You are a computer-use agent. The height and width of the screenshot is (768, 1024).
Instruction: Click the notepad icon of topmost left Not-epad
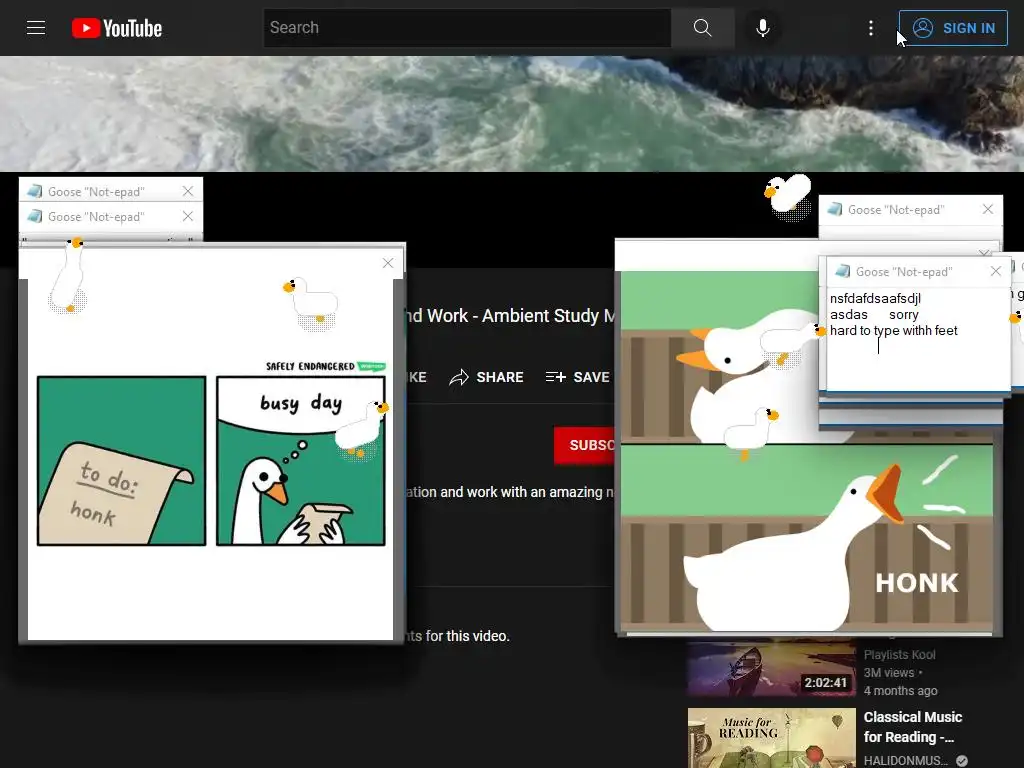(x=35, y=191)
